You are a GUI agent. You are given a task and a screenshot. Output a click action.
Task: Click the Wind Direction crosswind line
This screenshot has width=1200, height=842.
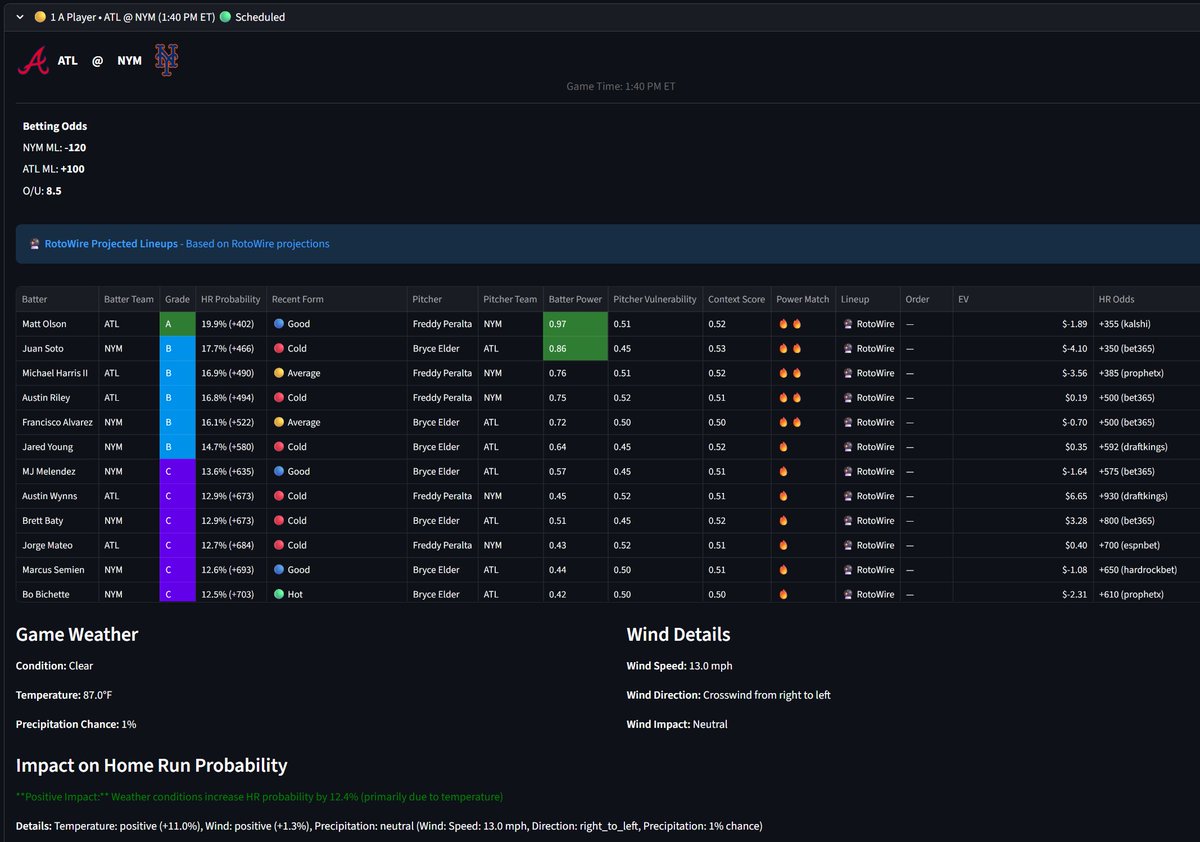[x=728, y=695]
